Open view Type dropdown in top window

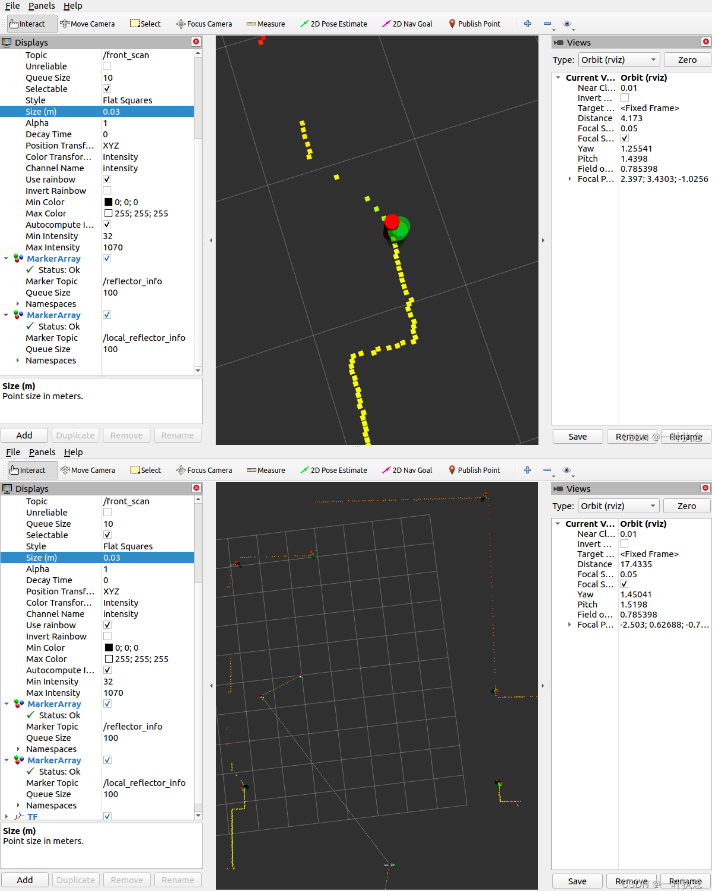pyautogui.click(x=618, y=60)
